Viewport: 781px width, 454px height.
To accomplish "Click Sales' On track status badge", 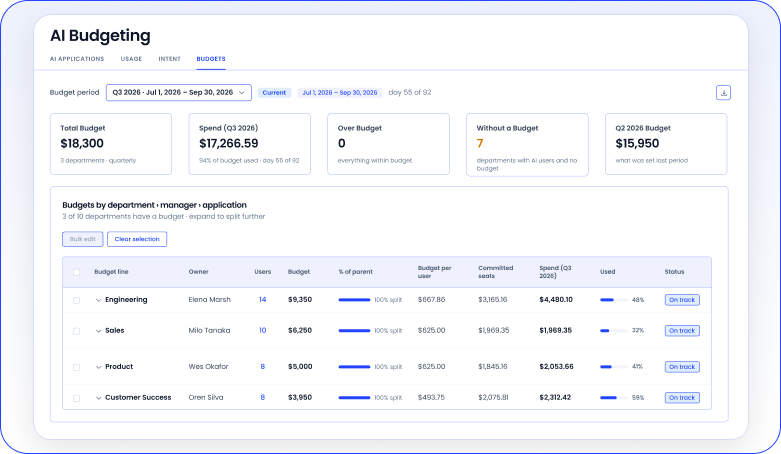I will tap(682, 331).
